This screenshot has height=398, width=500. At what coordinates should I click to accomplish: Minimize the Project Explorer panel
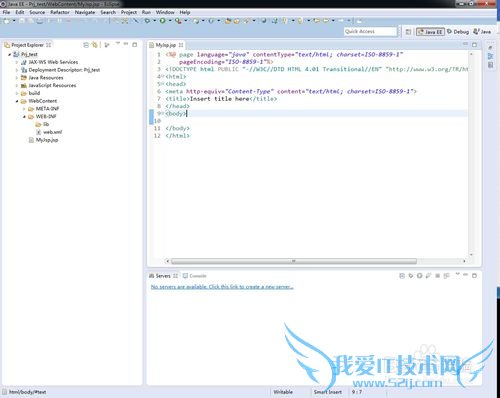tap(126, 44)
